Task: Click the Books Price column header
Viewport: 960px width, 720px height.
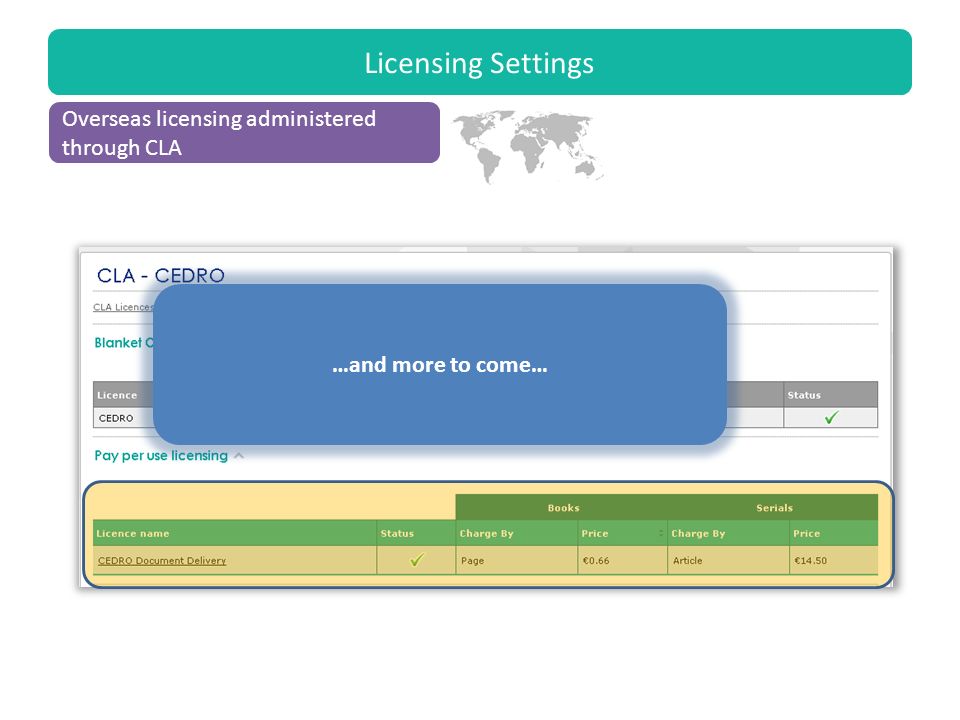Action: click(x=622, y=533)
